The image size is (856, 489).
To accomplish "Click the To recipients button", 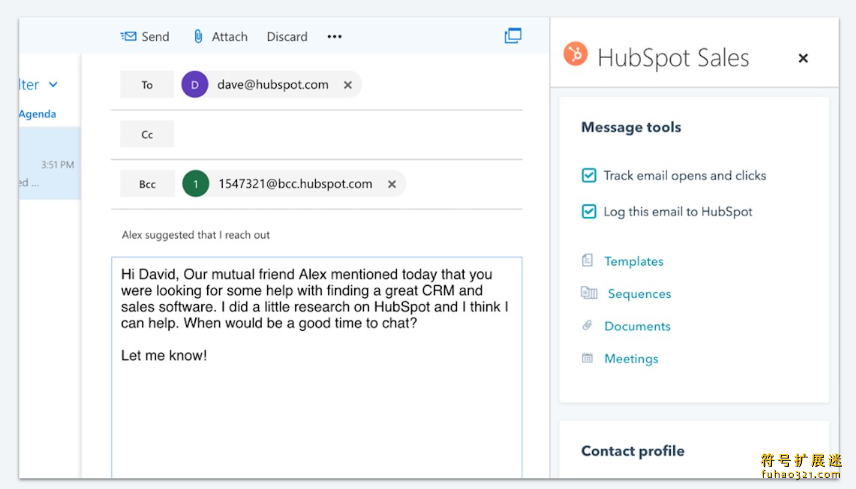I will tap(147, 85).
